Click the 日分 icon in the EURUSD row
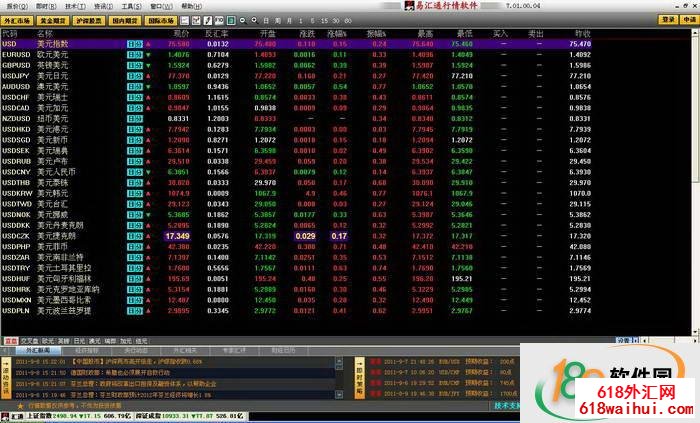The image size is (700, 423). pos(135,55)
